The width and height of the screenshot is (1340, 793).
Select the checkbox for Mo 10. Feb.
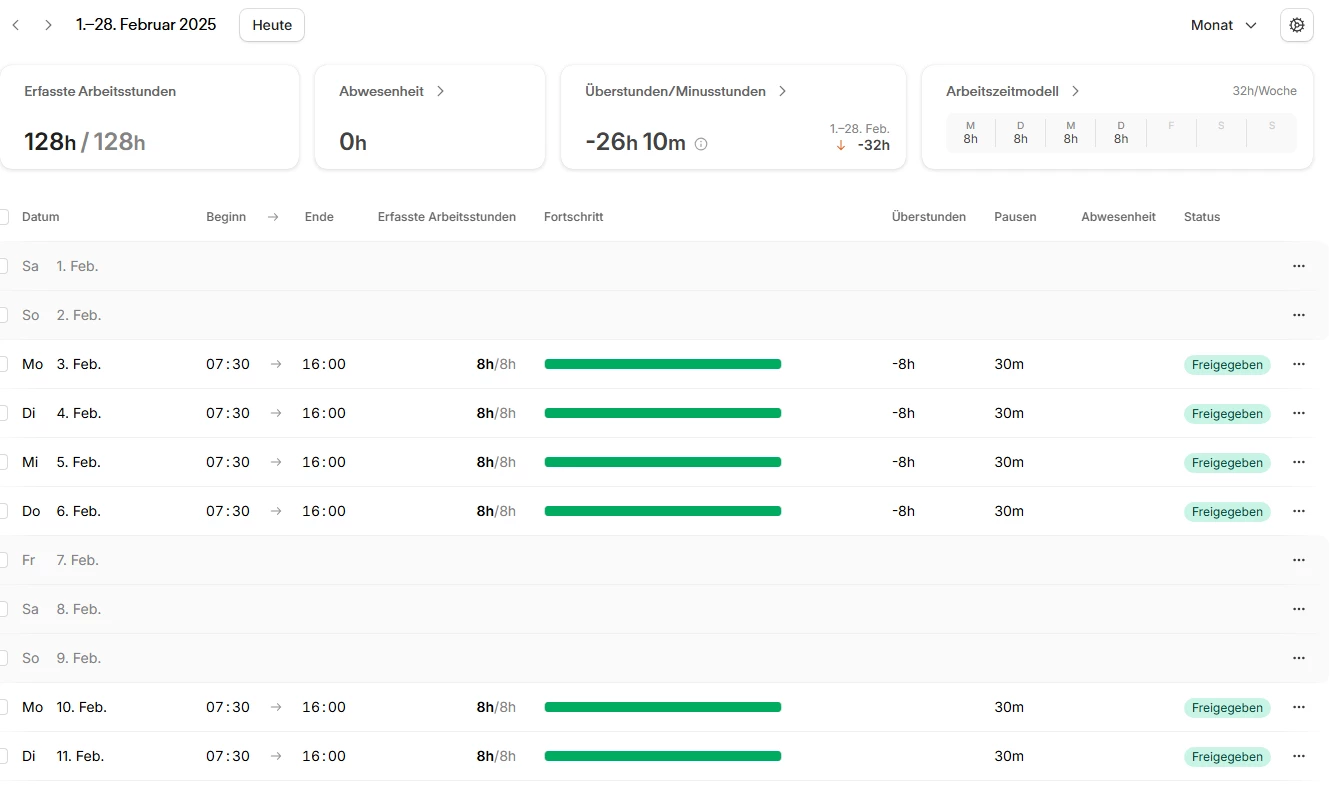(x=3, y=707)
